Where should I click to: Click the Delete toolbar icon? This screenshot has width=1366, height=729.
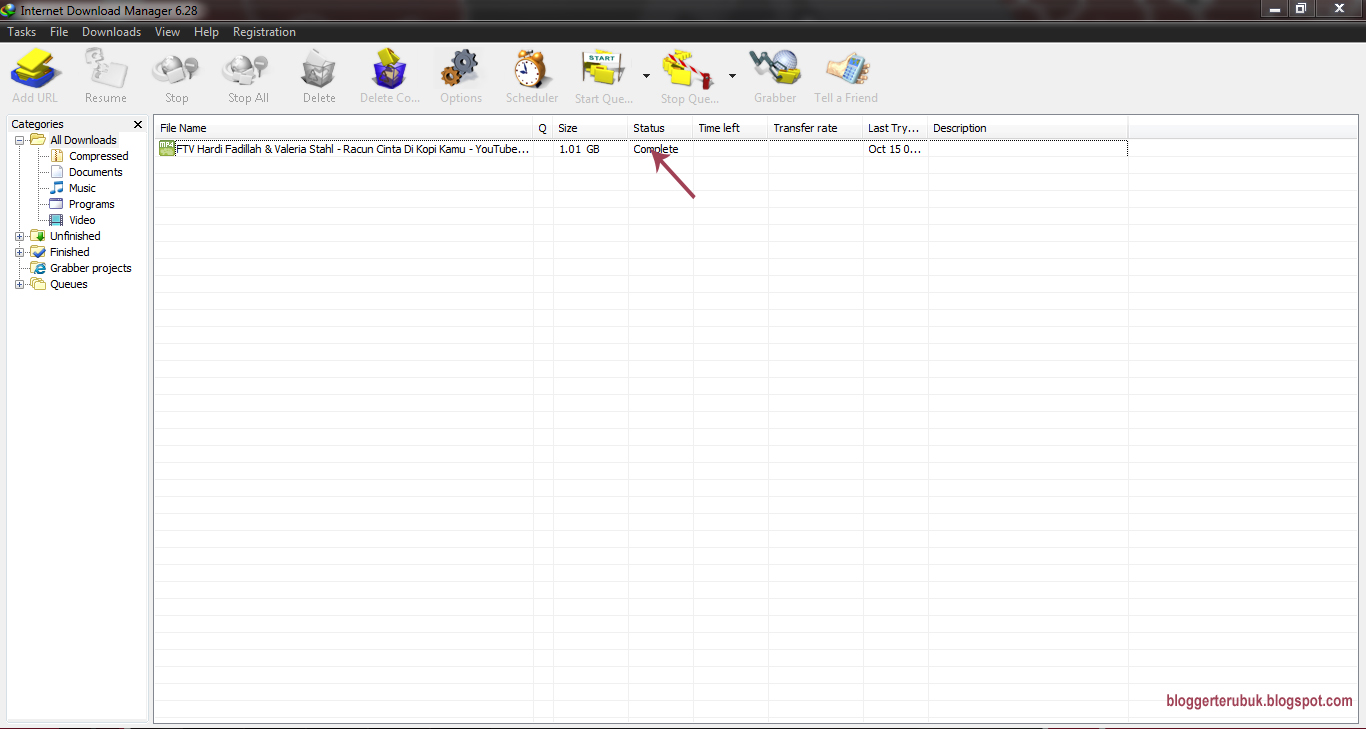pyautogui.click(x=319, y=70)
